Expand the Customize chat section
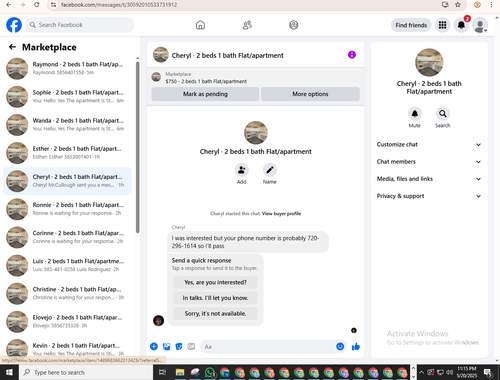The width and height of the screenshot is (500, 380). click(x=429, y=145)
